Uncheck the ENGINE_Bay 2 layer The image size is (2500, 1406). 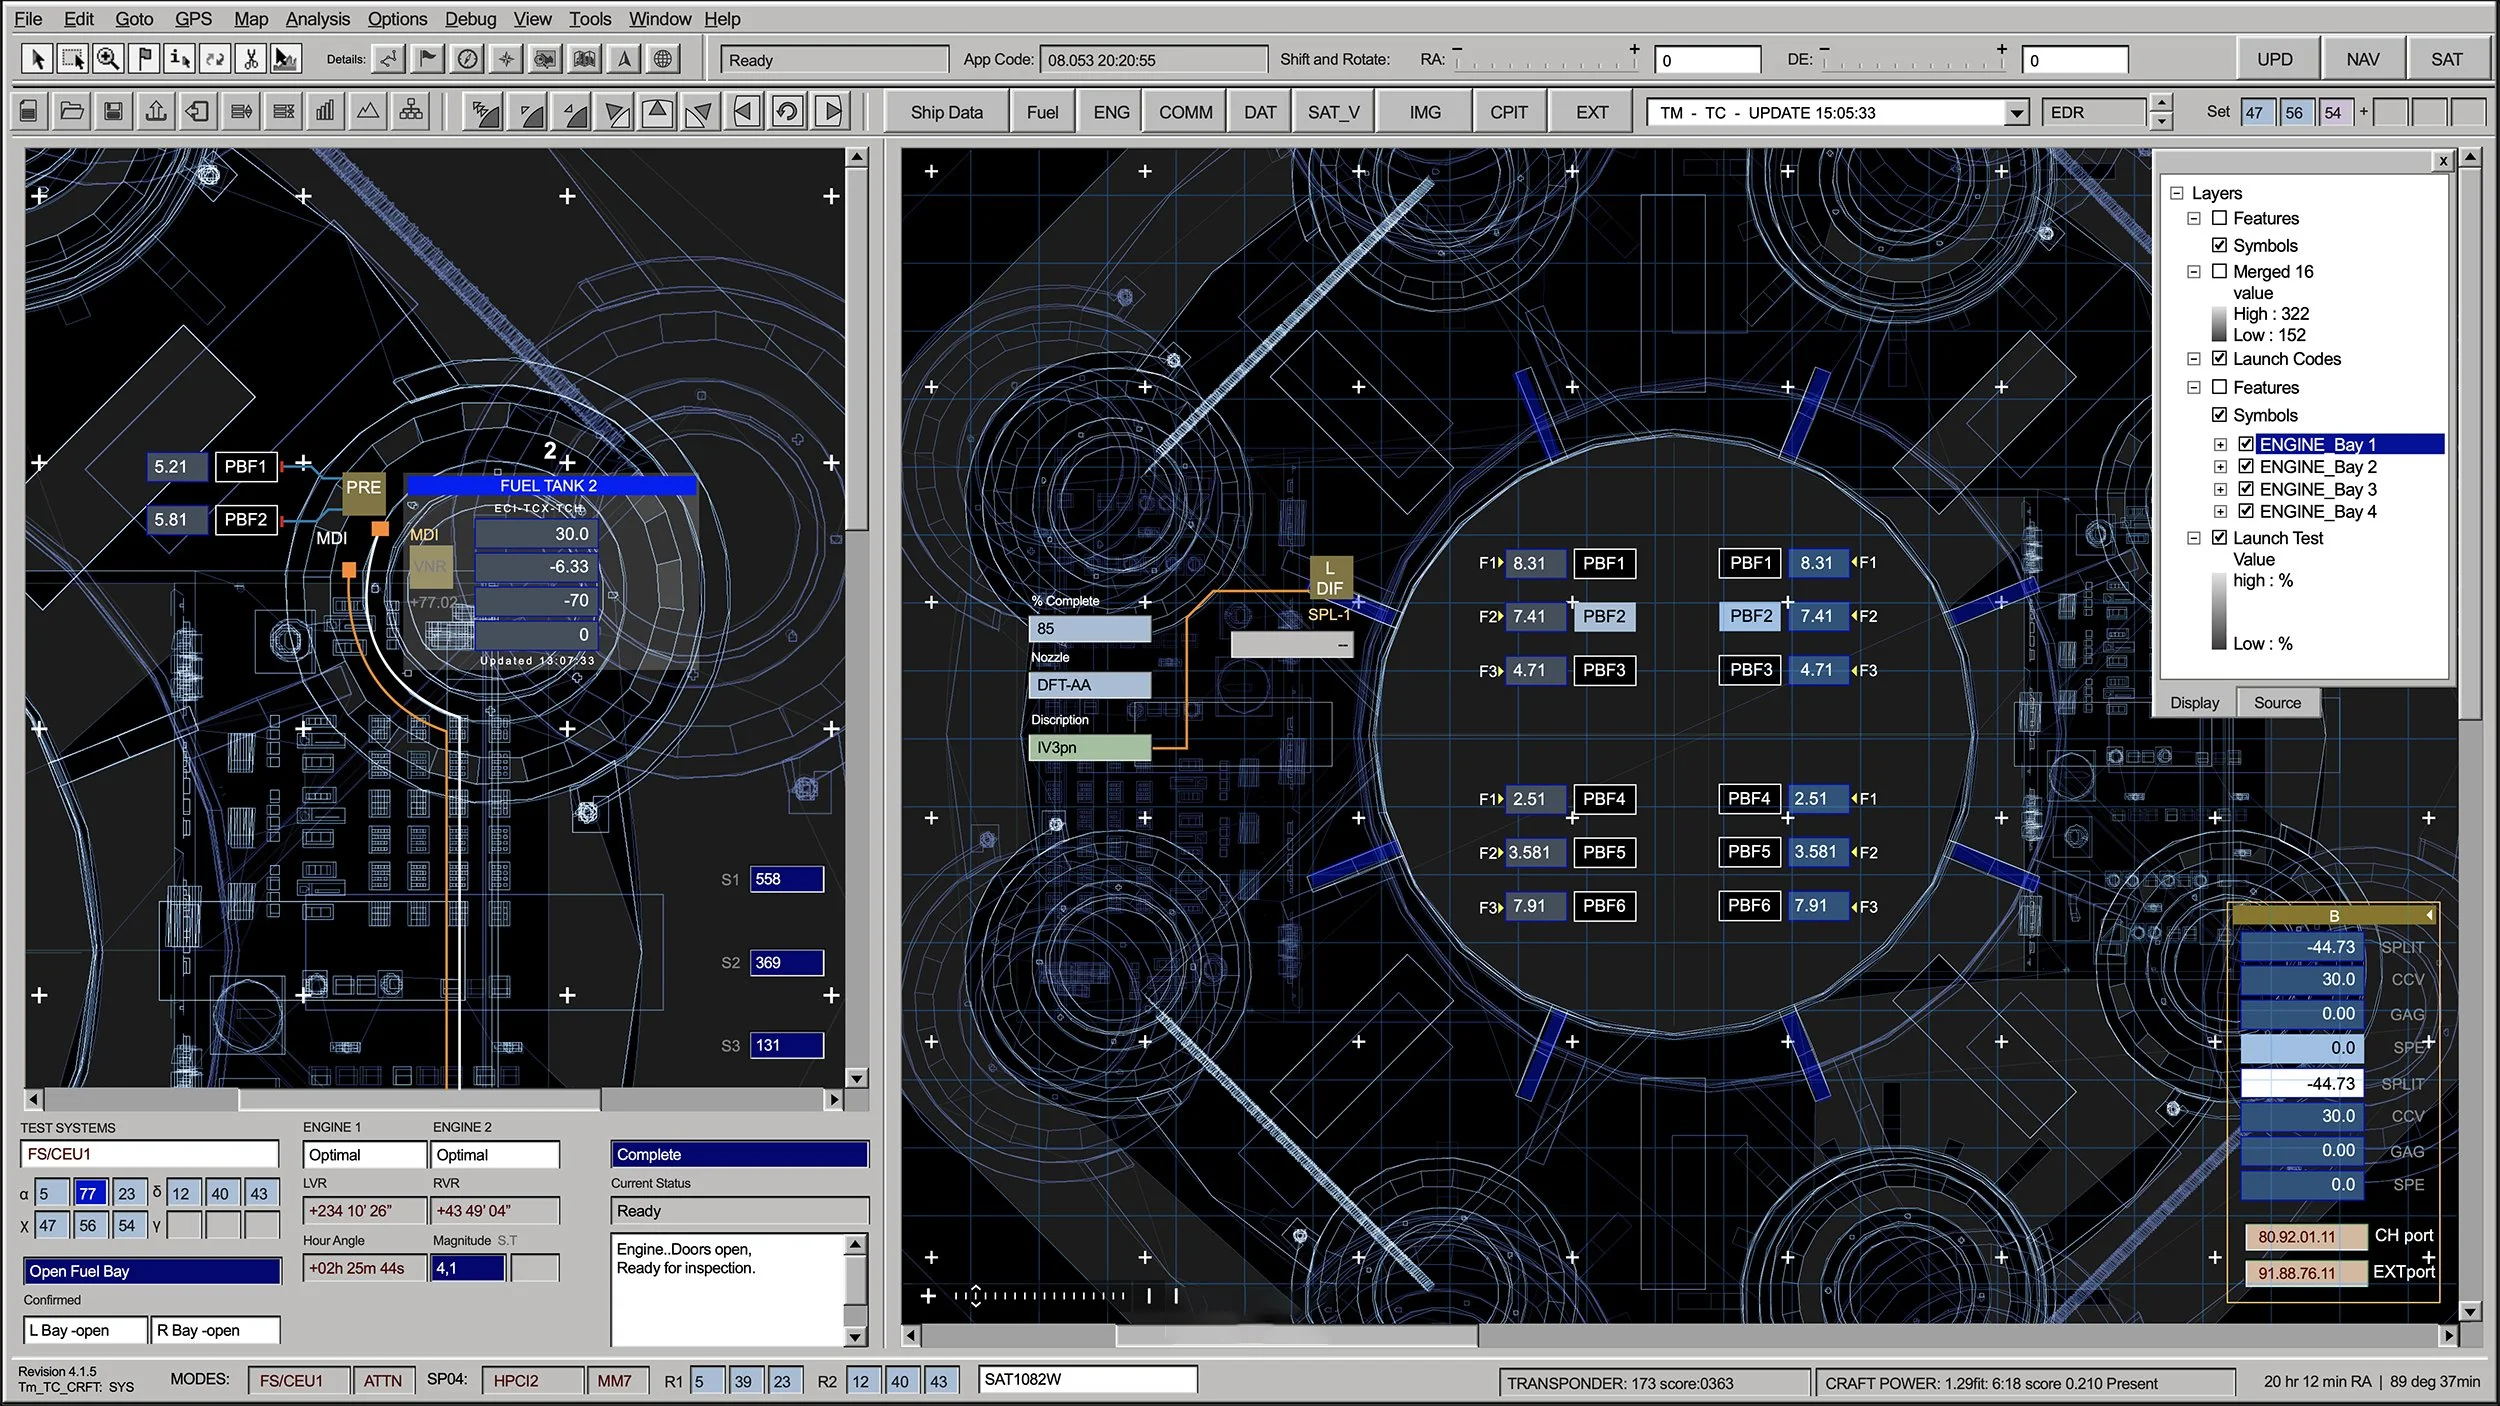tap(2247, 466)
